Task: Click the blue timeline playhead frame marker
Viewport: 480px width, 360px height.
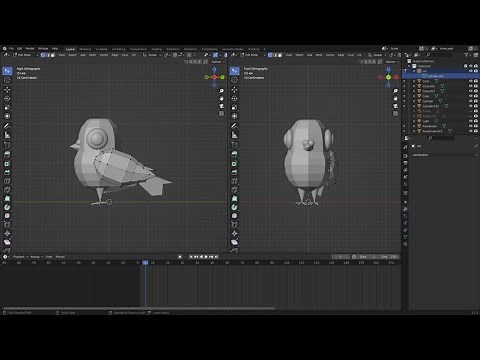Action: (145, 263)
